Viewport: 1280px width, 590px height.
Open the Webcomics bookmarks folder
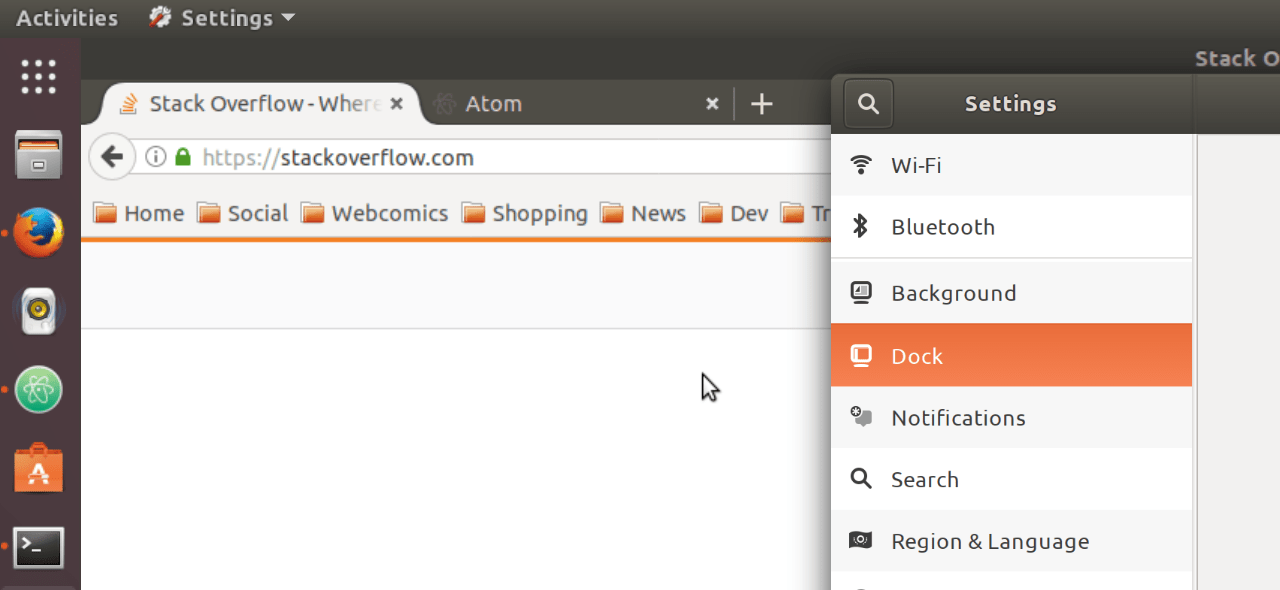click(x=390, y=213)
